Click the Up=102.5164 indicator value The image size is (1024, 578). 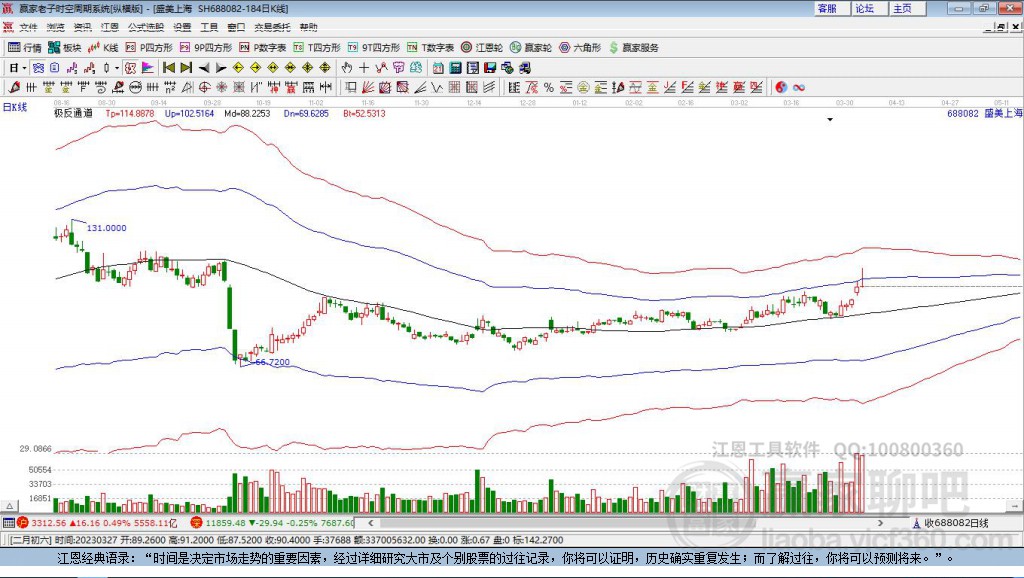click(189, 114)
